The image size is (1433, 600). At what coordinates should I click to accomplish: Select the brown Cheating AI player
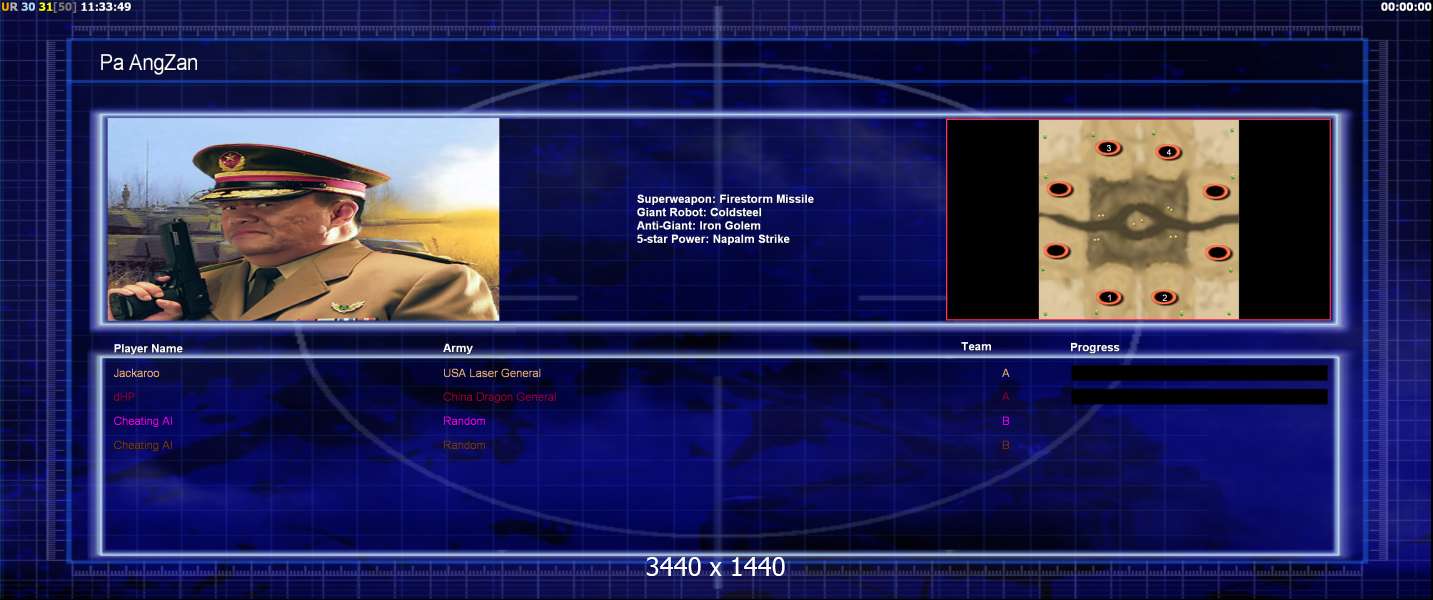pyautogui.click(x=143, y=445)
